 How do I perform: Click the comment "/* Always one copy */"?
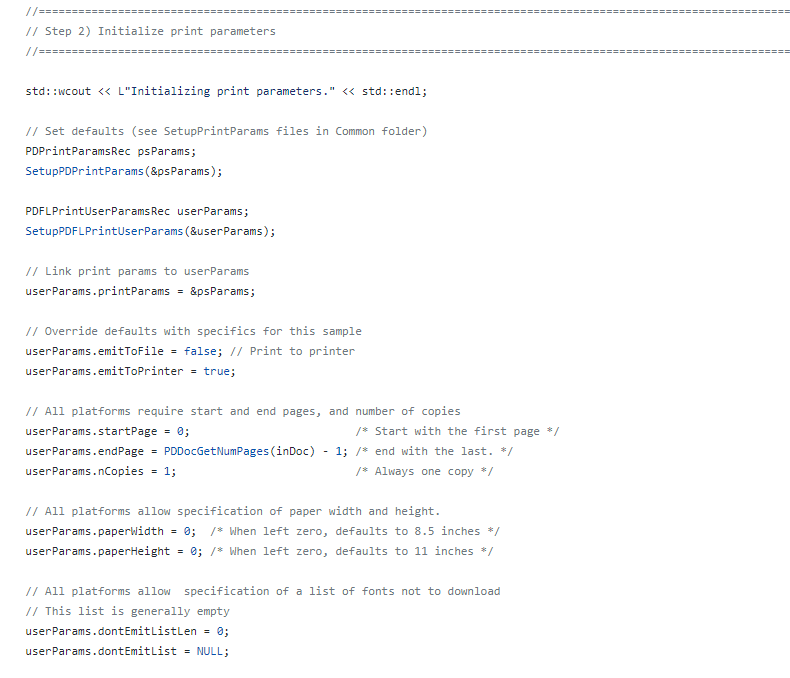pyautogui.click(x=424, y=471)
